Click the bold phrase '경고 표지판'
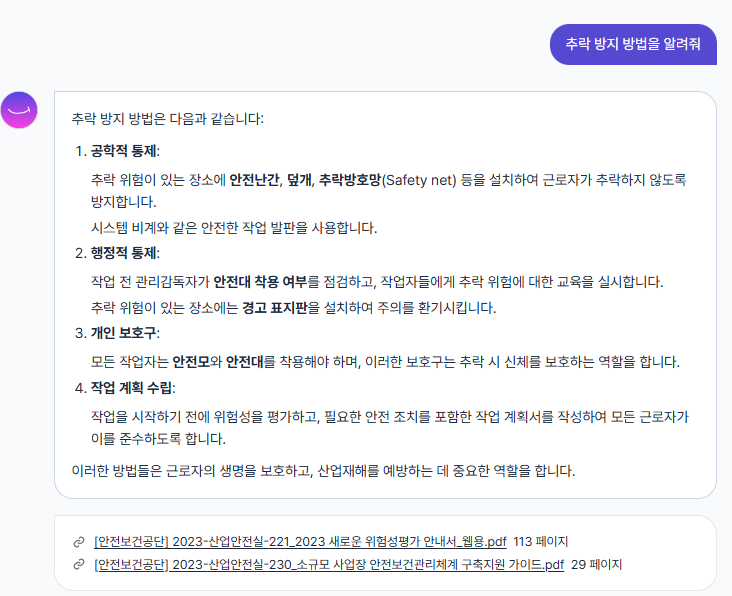Image resolution: width=732 pixels, height=596 pixels. [x=275, y=307]
